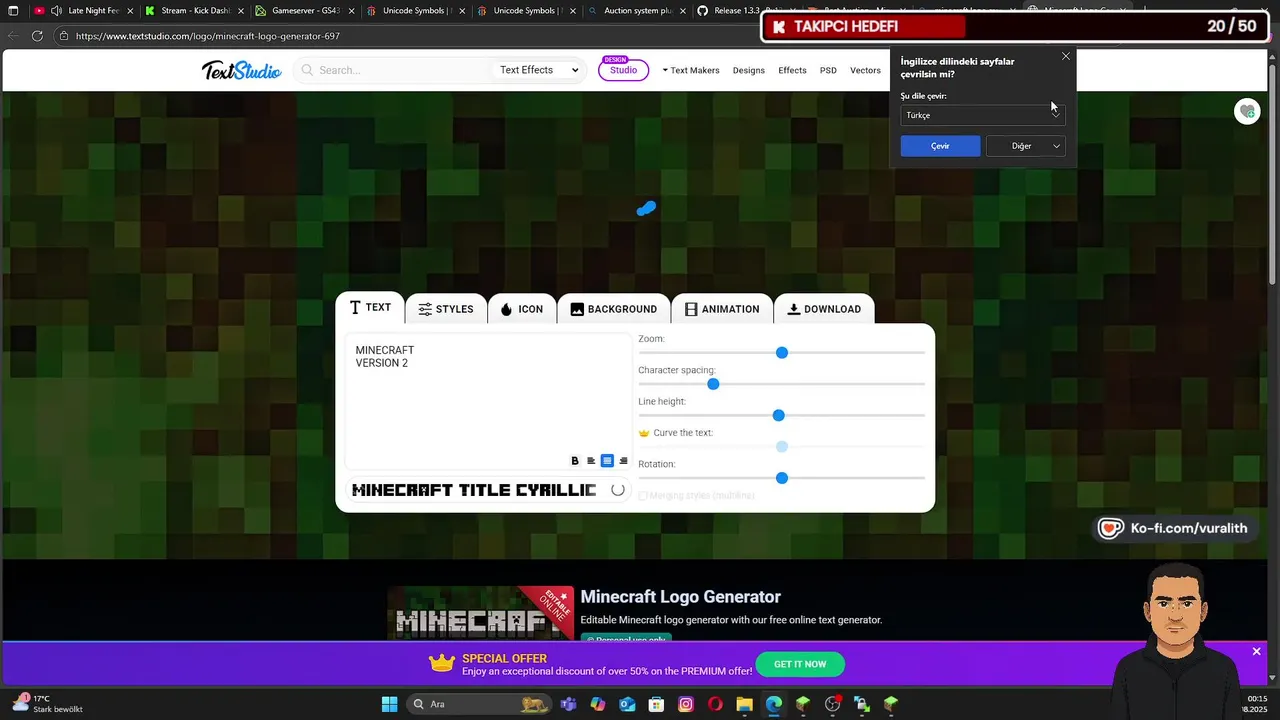This screenshot has width=1280, height=720.
Task: Dismiss the special offer banner
Action: (1257, 651)
